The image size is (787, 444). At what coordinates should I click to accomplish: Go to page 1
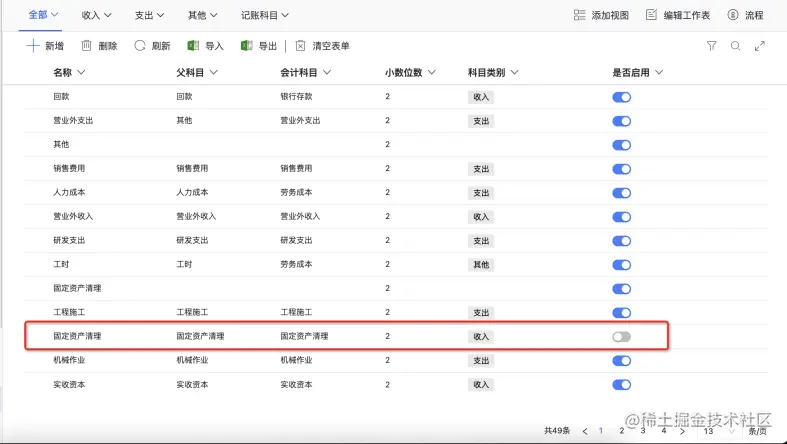[x=601, y=431]
